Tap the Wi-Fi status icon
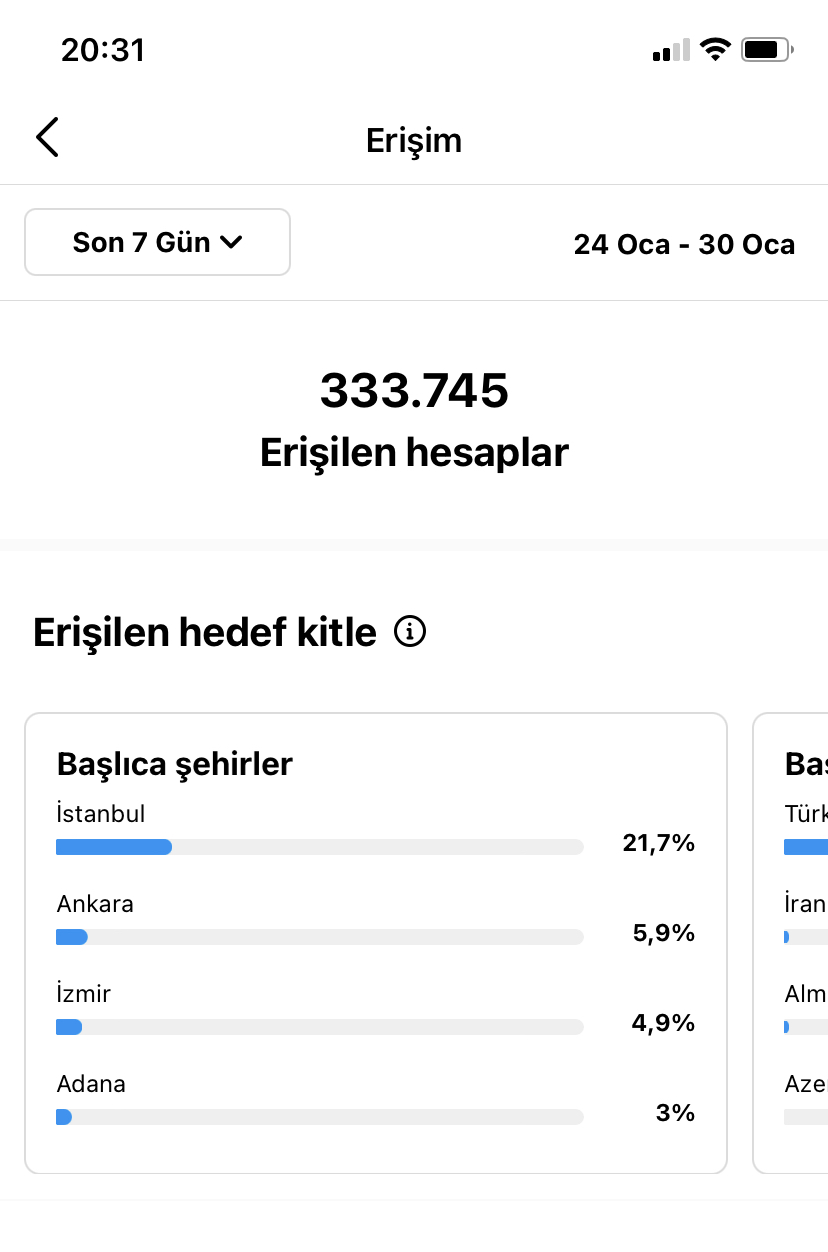 [x=715, y=49]
